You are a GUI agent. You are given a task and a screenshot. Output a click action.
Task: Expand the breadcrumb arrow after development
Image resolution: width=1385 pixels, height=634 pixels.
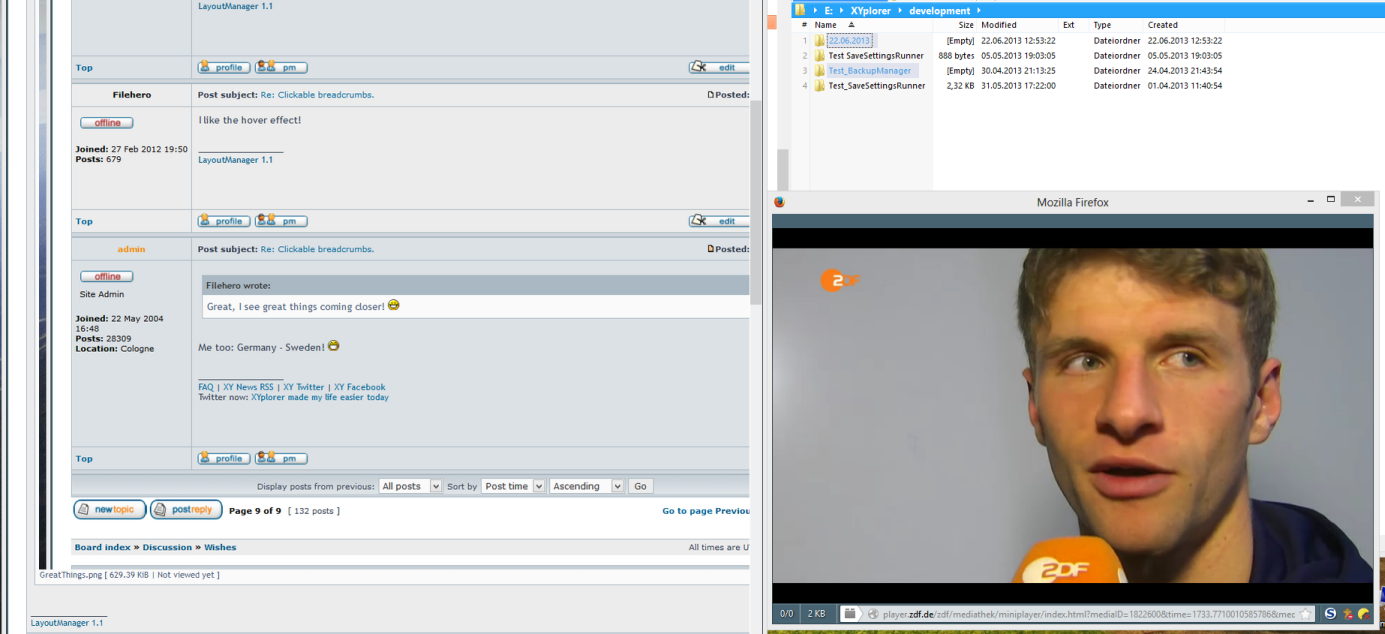tap(978, 11)
